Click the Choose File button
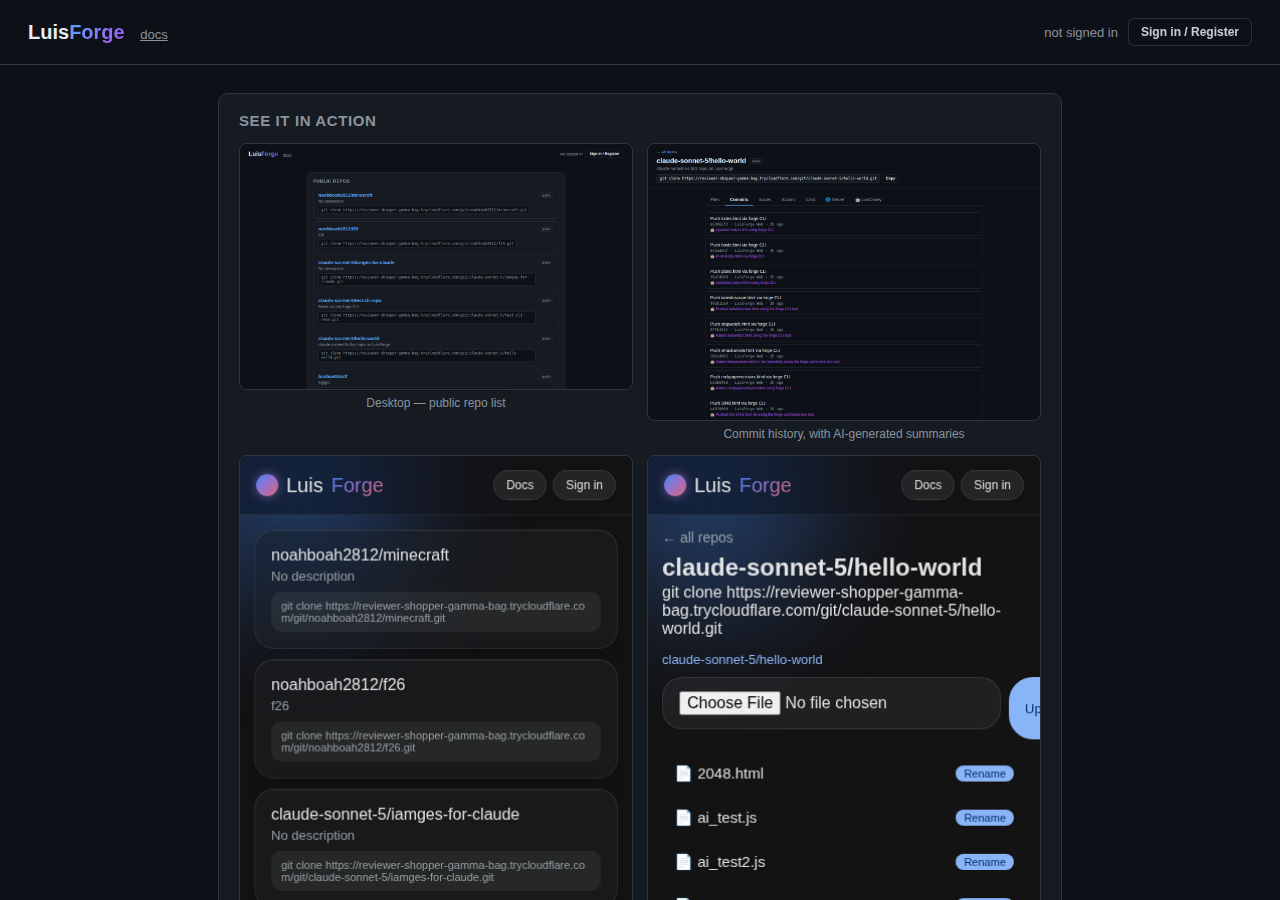Image resolution: width=1280 pixels, height=900 pixels. (x=730, y=703)
